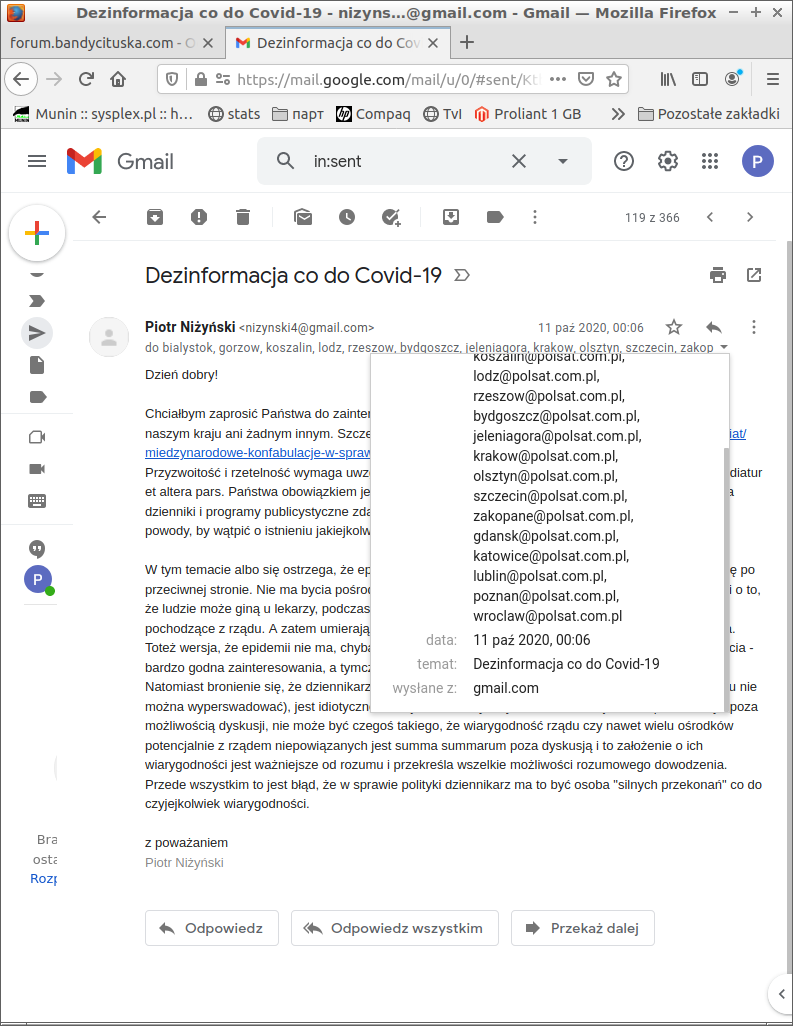Viewport: 793px width, 1026px height.
Task: Move conversation to inbox icon
Action: tap(451, 217)
